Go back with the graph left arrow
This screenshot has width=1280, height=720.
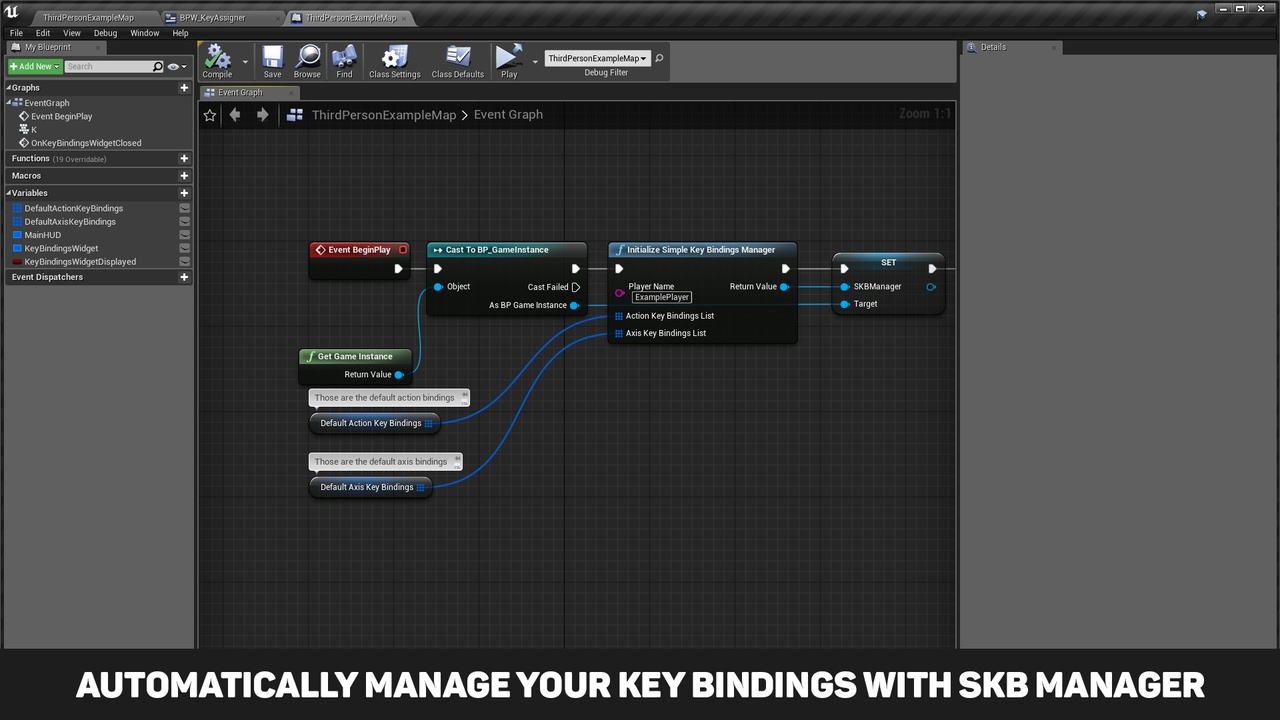235,115
